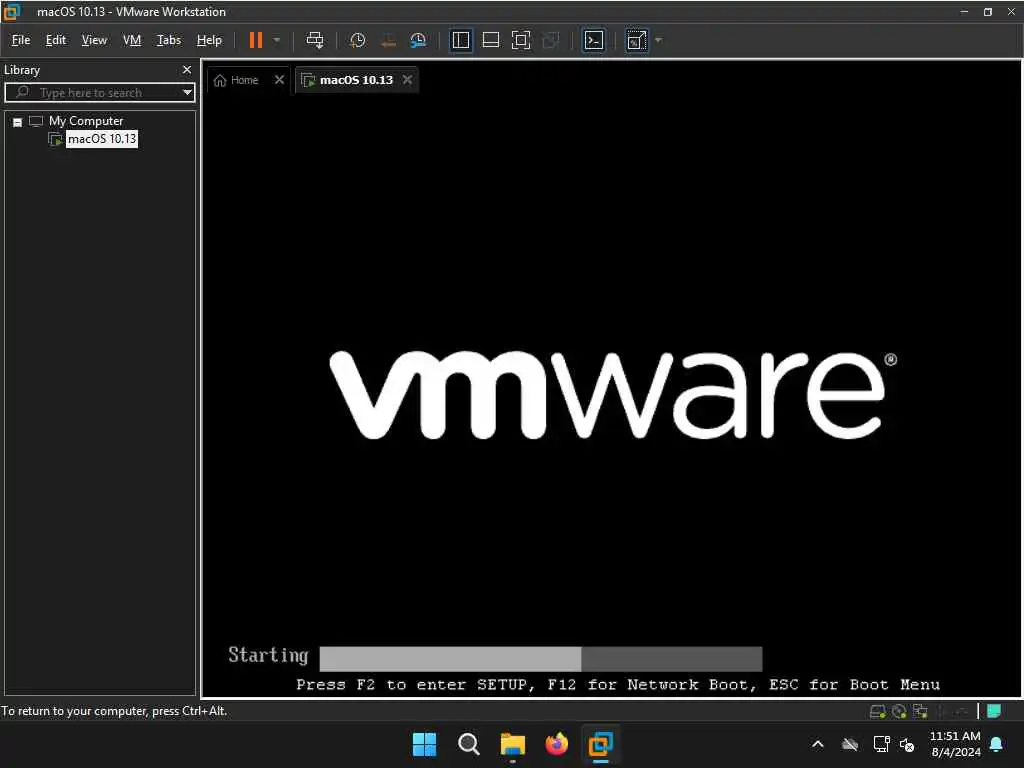The height and width of the screenshot is (768, 1024).
Task: Click the green message log icon
Action: click(x=994, y=711)
